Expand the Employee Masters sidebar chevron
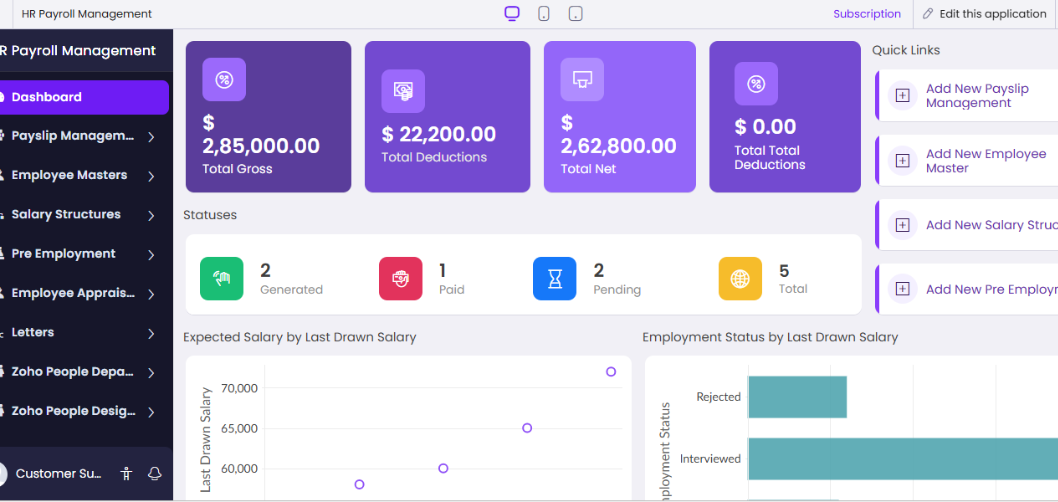 [x=151, y=176]
